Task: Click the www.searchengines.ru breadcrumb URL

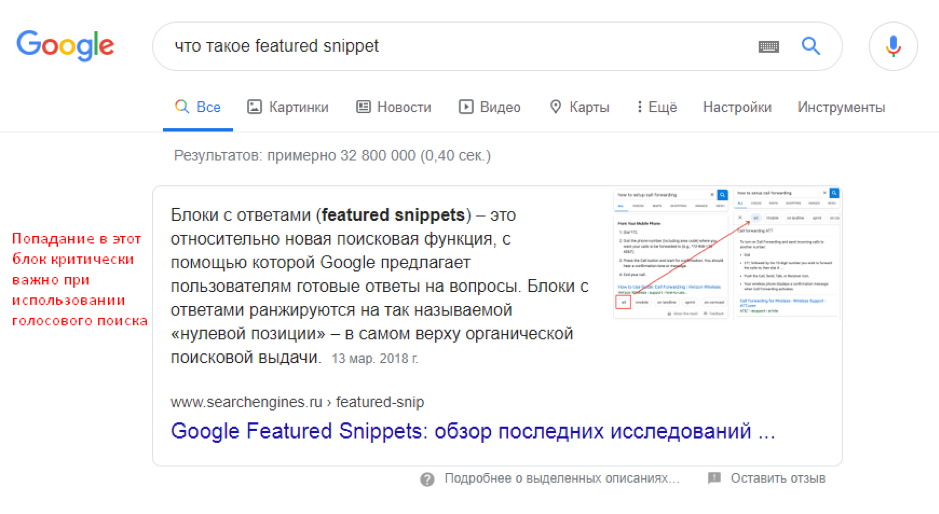Action: tap(297, 402)
